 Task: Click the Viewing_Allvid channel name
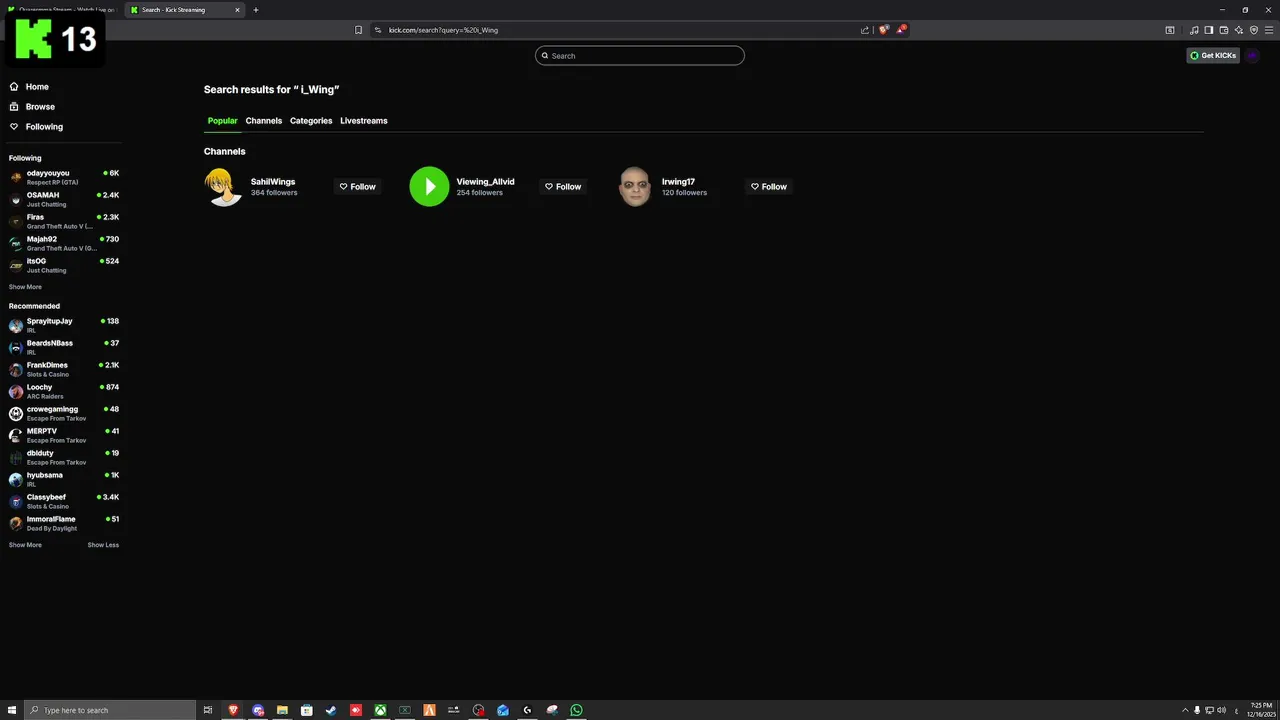pos(485,182)
